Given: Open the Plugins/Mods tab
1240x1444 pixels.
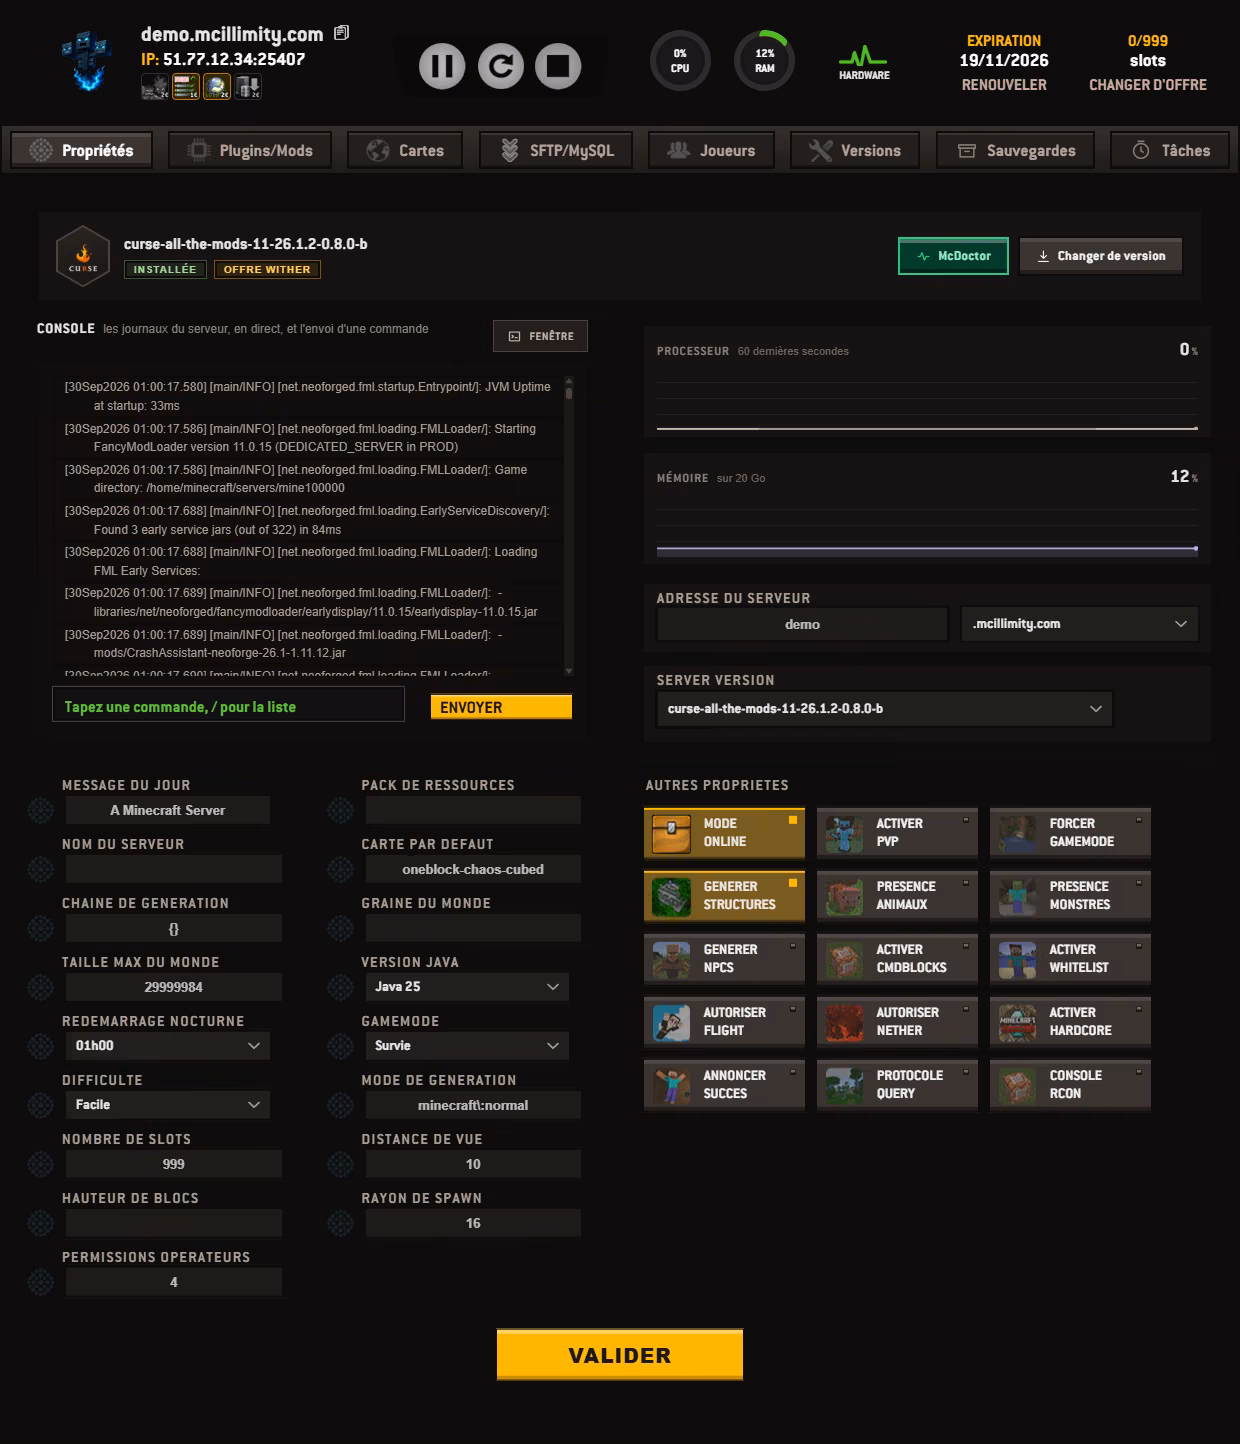Looking at the screenshot, I should pyautogui.click(x=251, y=151).
